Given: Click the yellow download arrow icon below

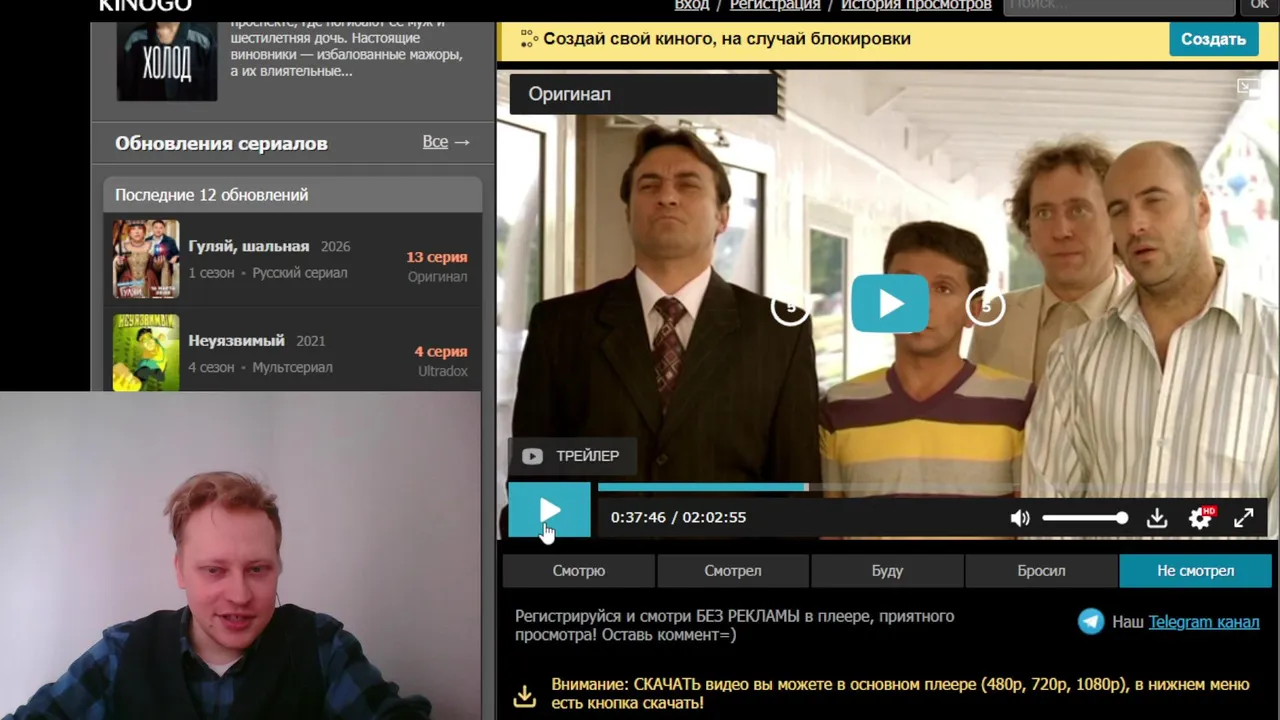Looking at the screenshot, I should click(x=525, y=695).
